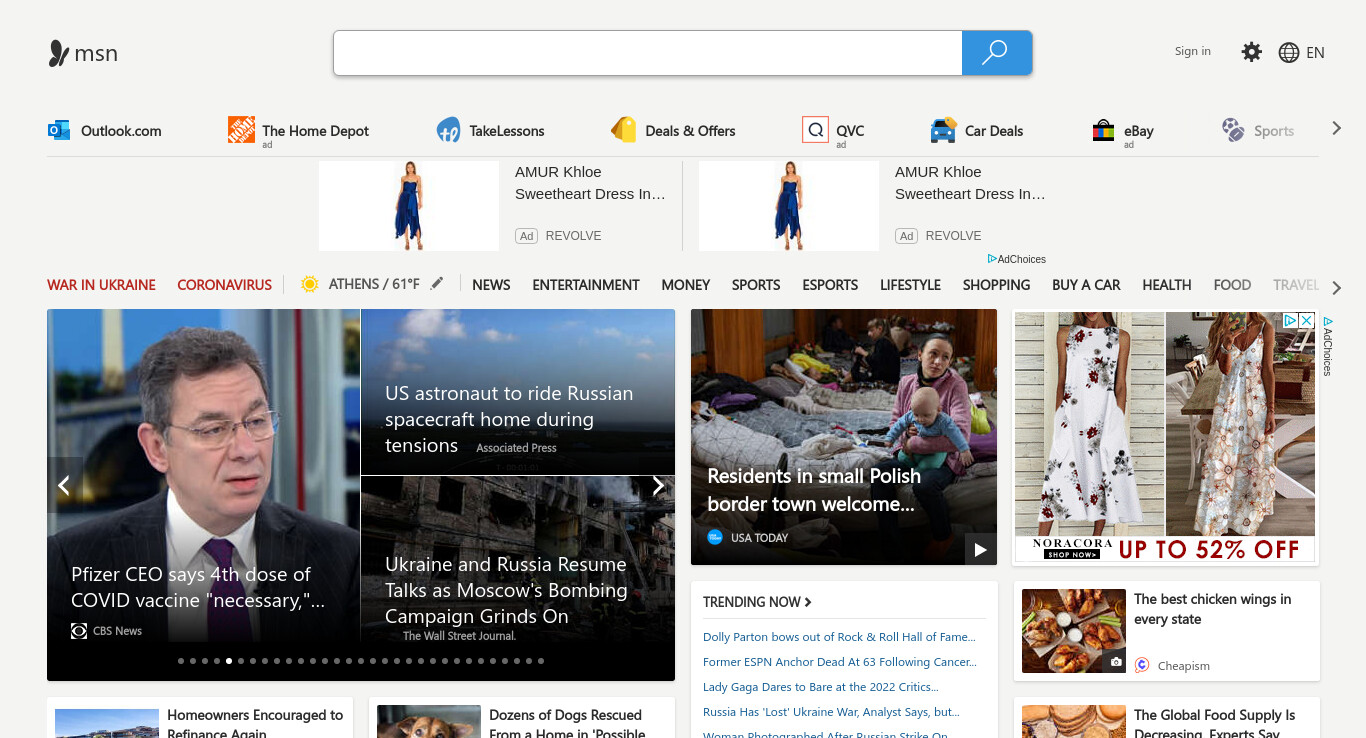Open US astronaut Russian spacecraft story
This screenshot has width=1366, height=738.
click(509, 419)
